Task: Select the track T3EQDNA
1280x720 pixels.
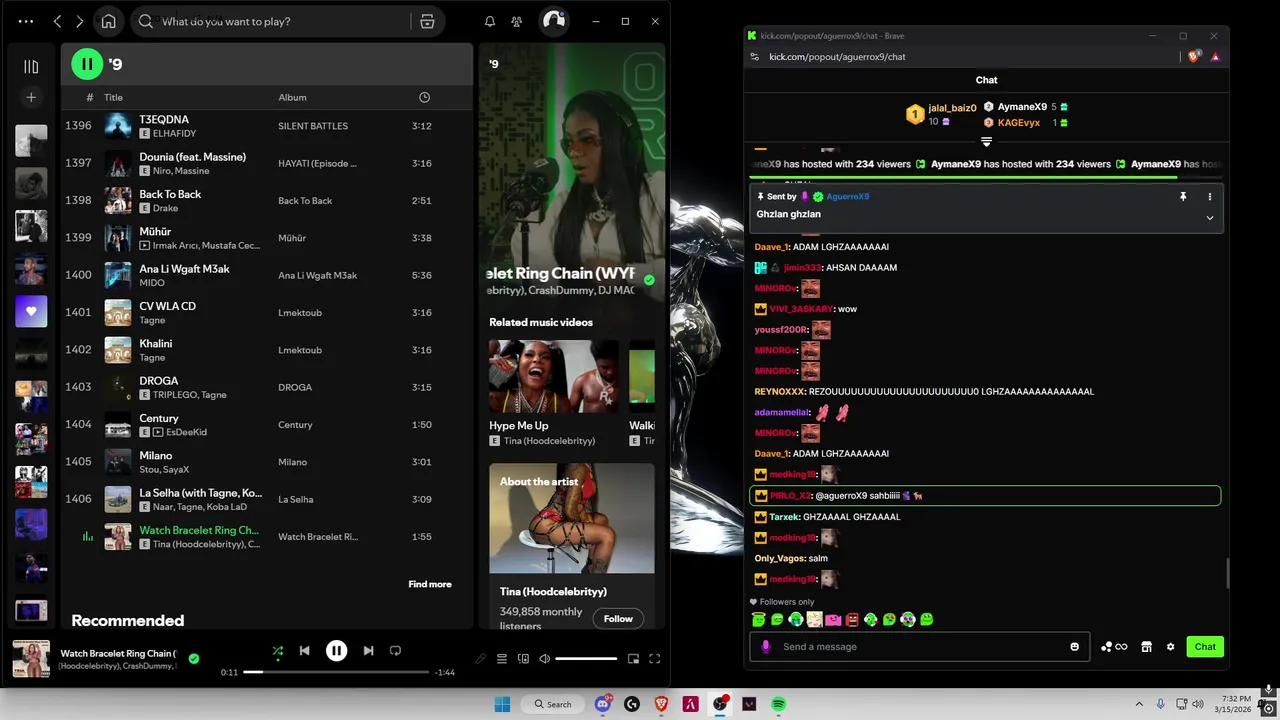Action: [x=164, y=119]
